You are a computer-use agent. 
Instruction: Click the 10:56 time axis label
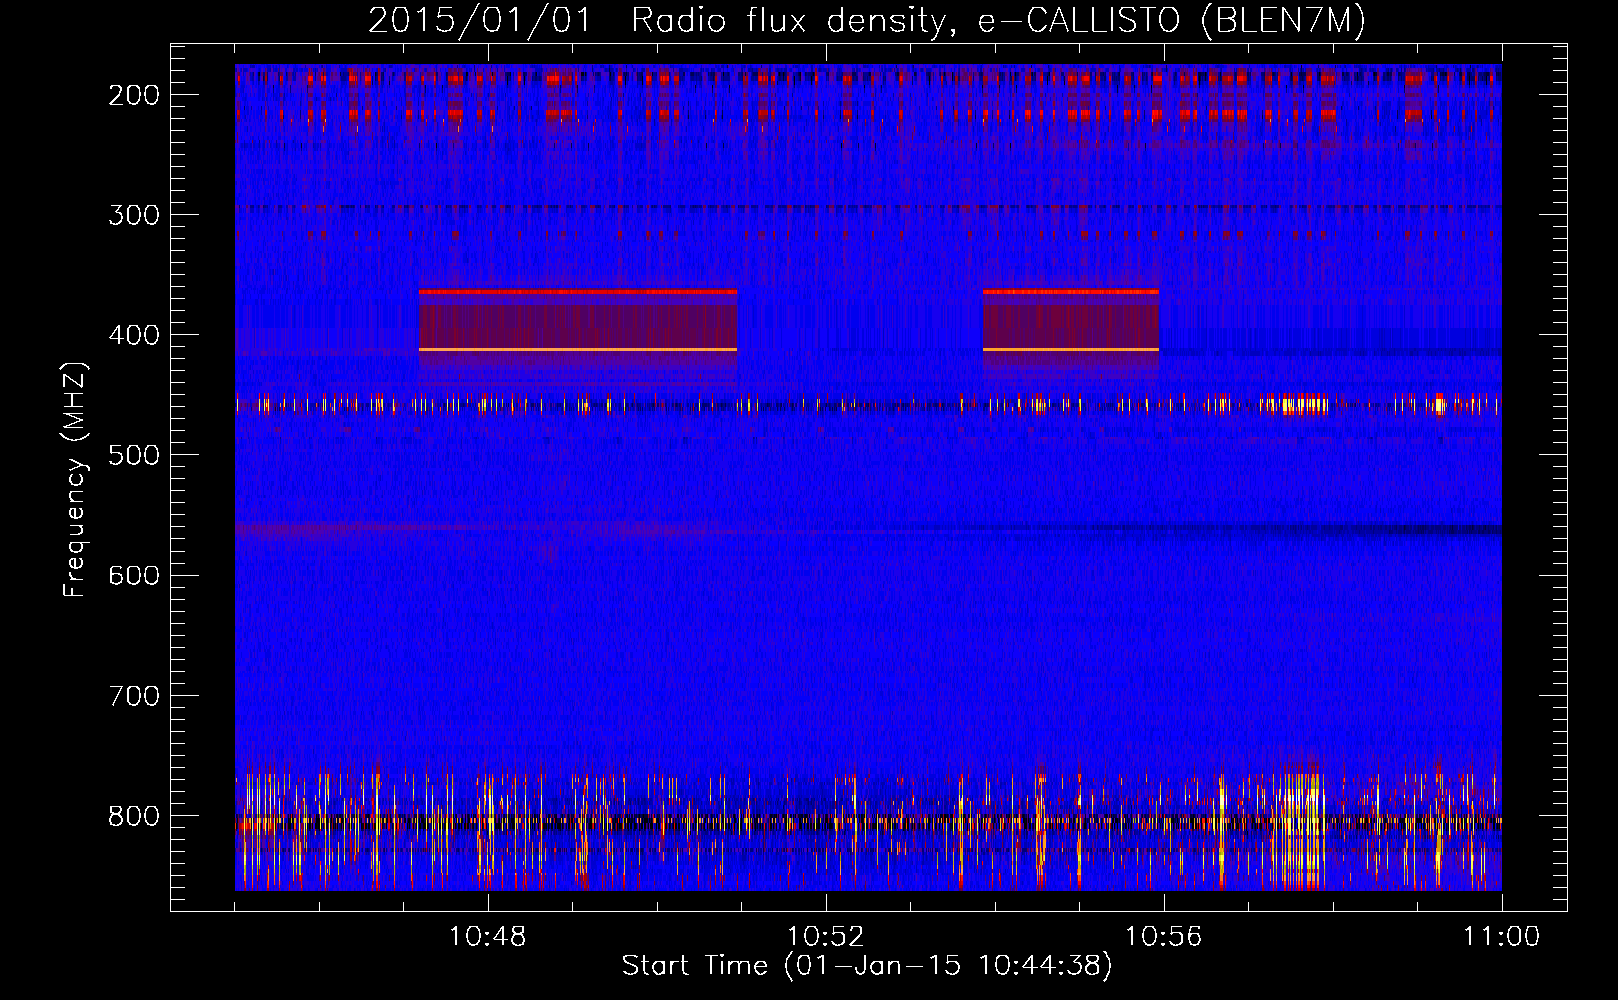tap(1164, 937)
